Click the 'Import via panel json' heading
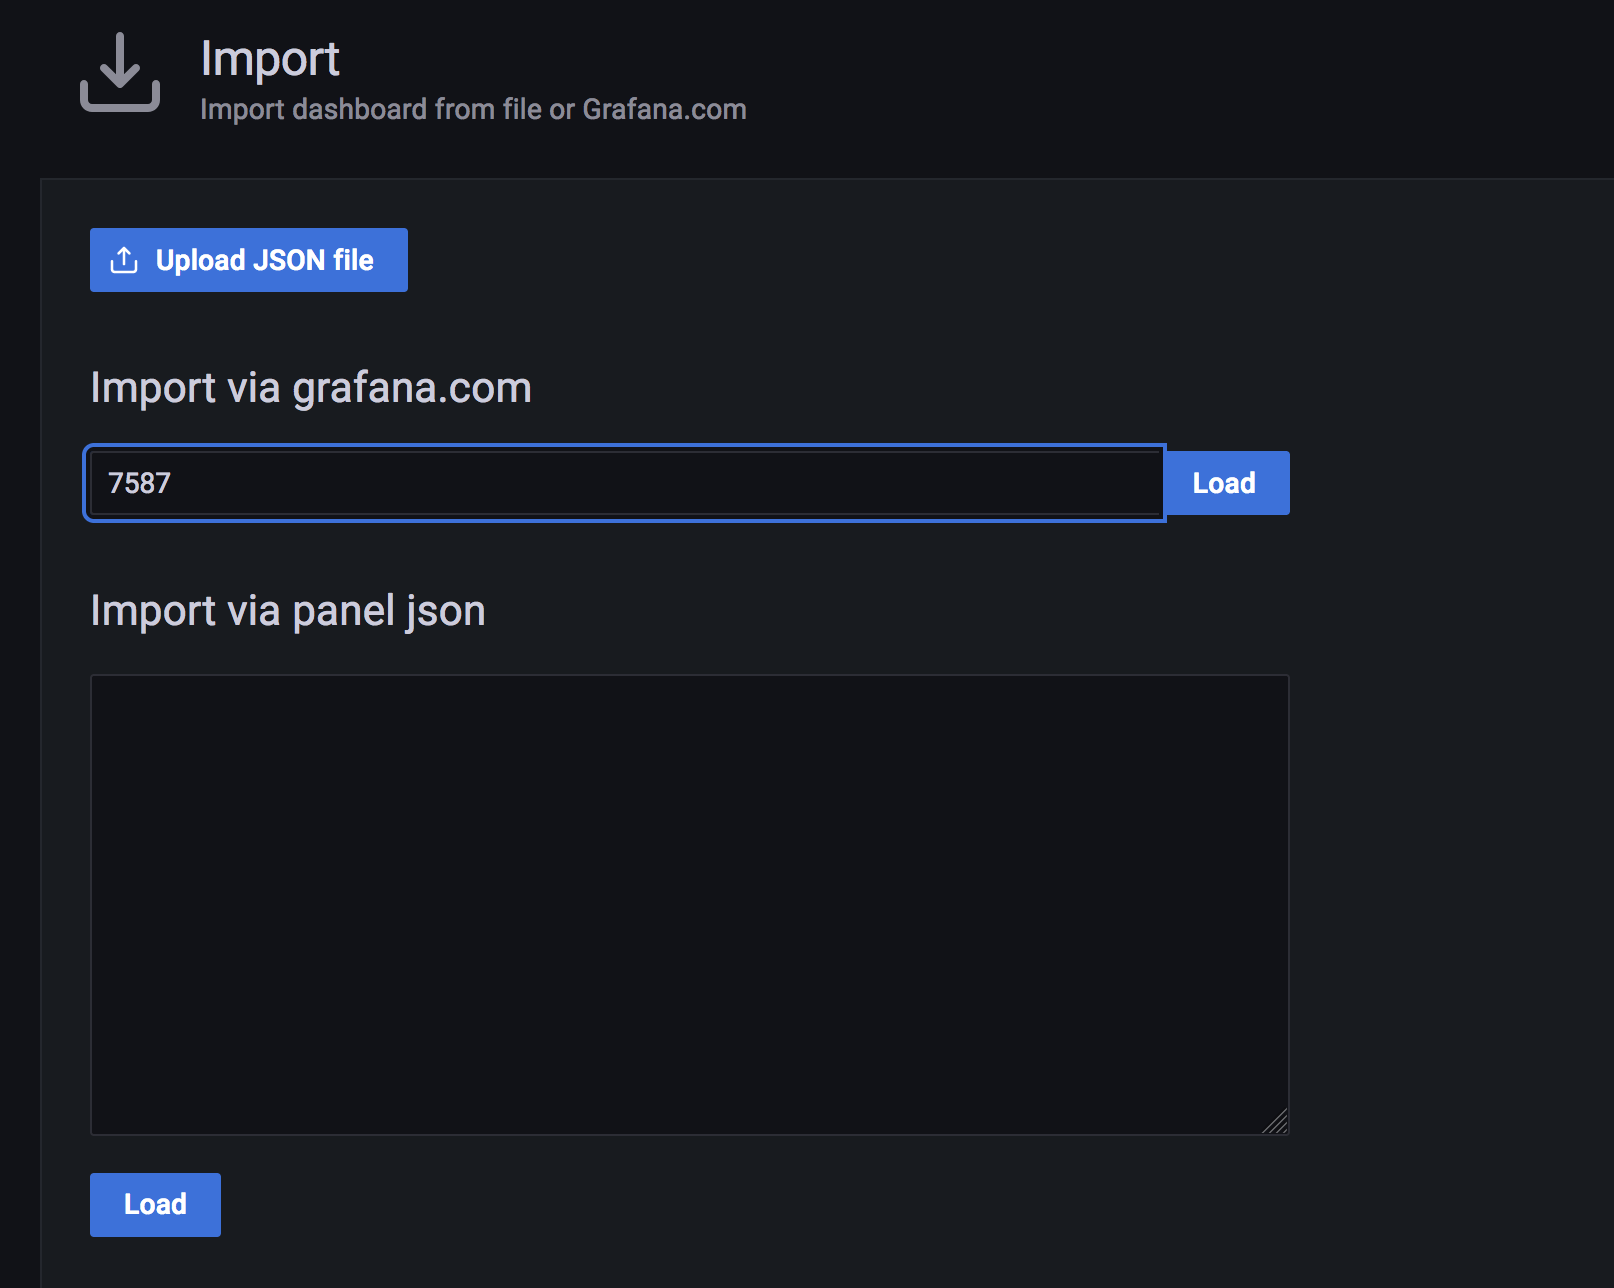The width and height of the screenshot is (1614, 1288). click(x=288, y=611)
